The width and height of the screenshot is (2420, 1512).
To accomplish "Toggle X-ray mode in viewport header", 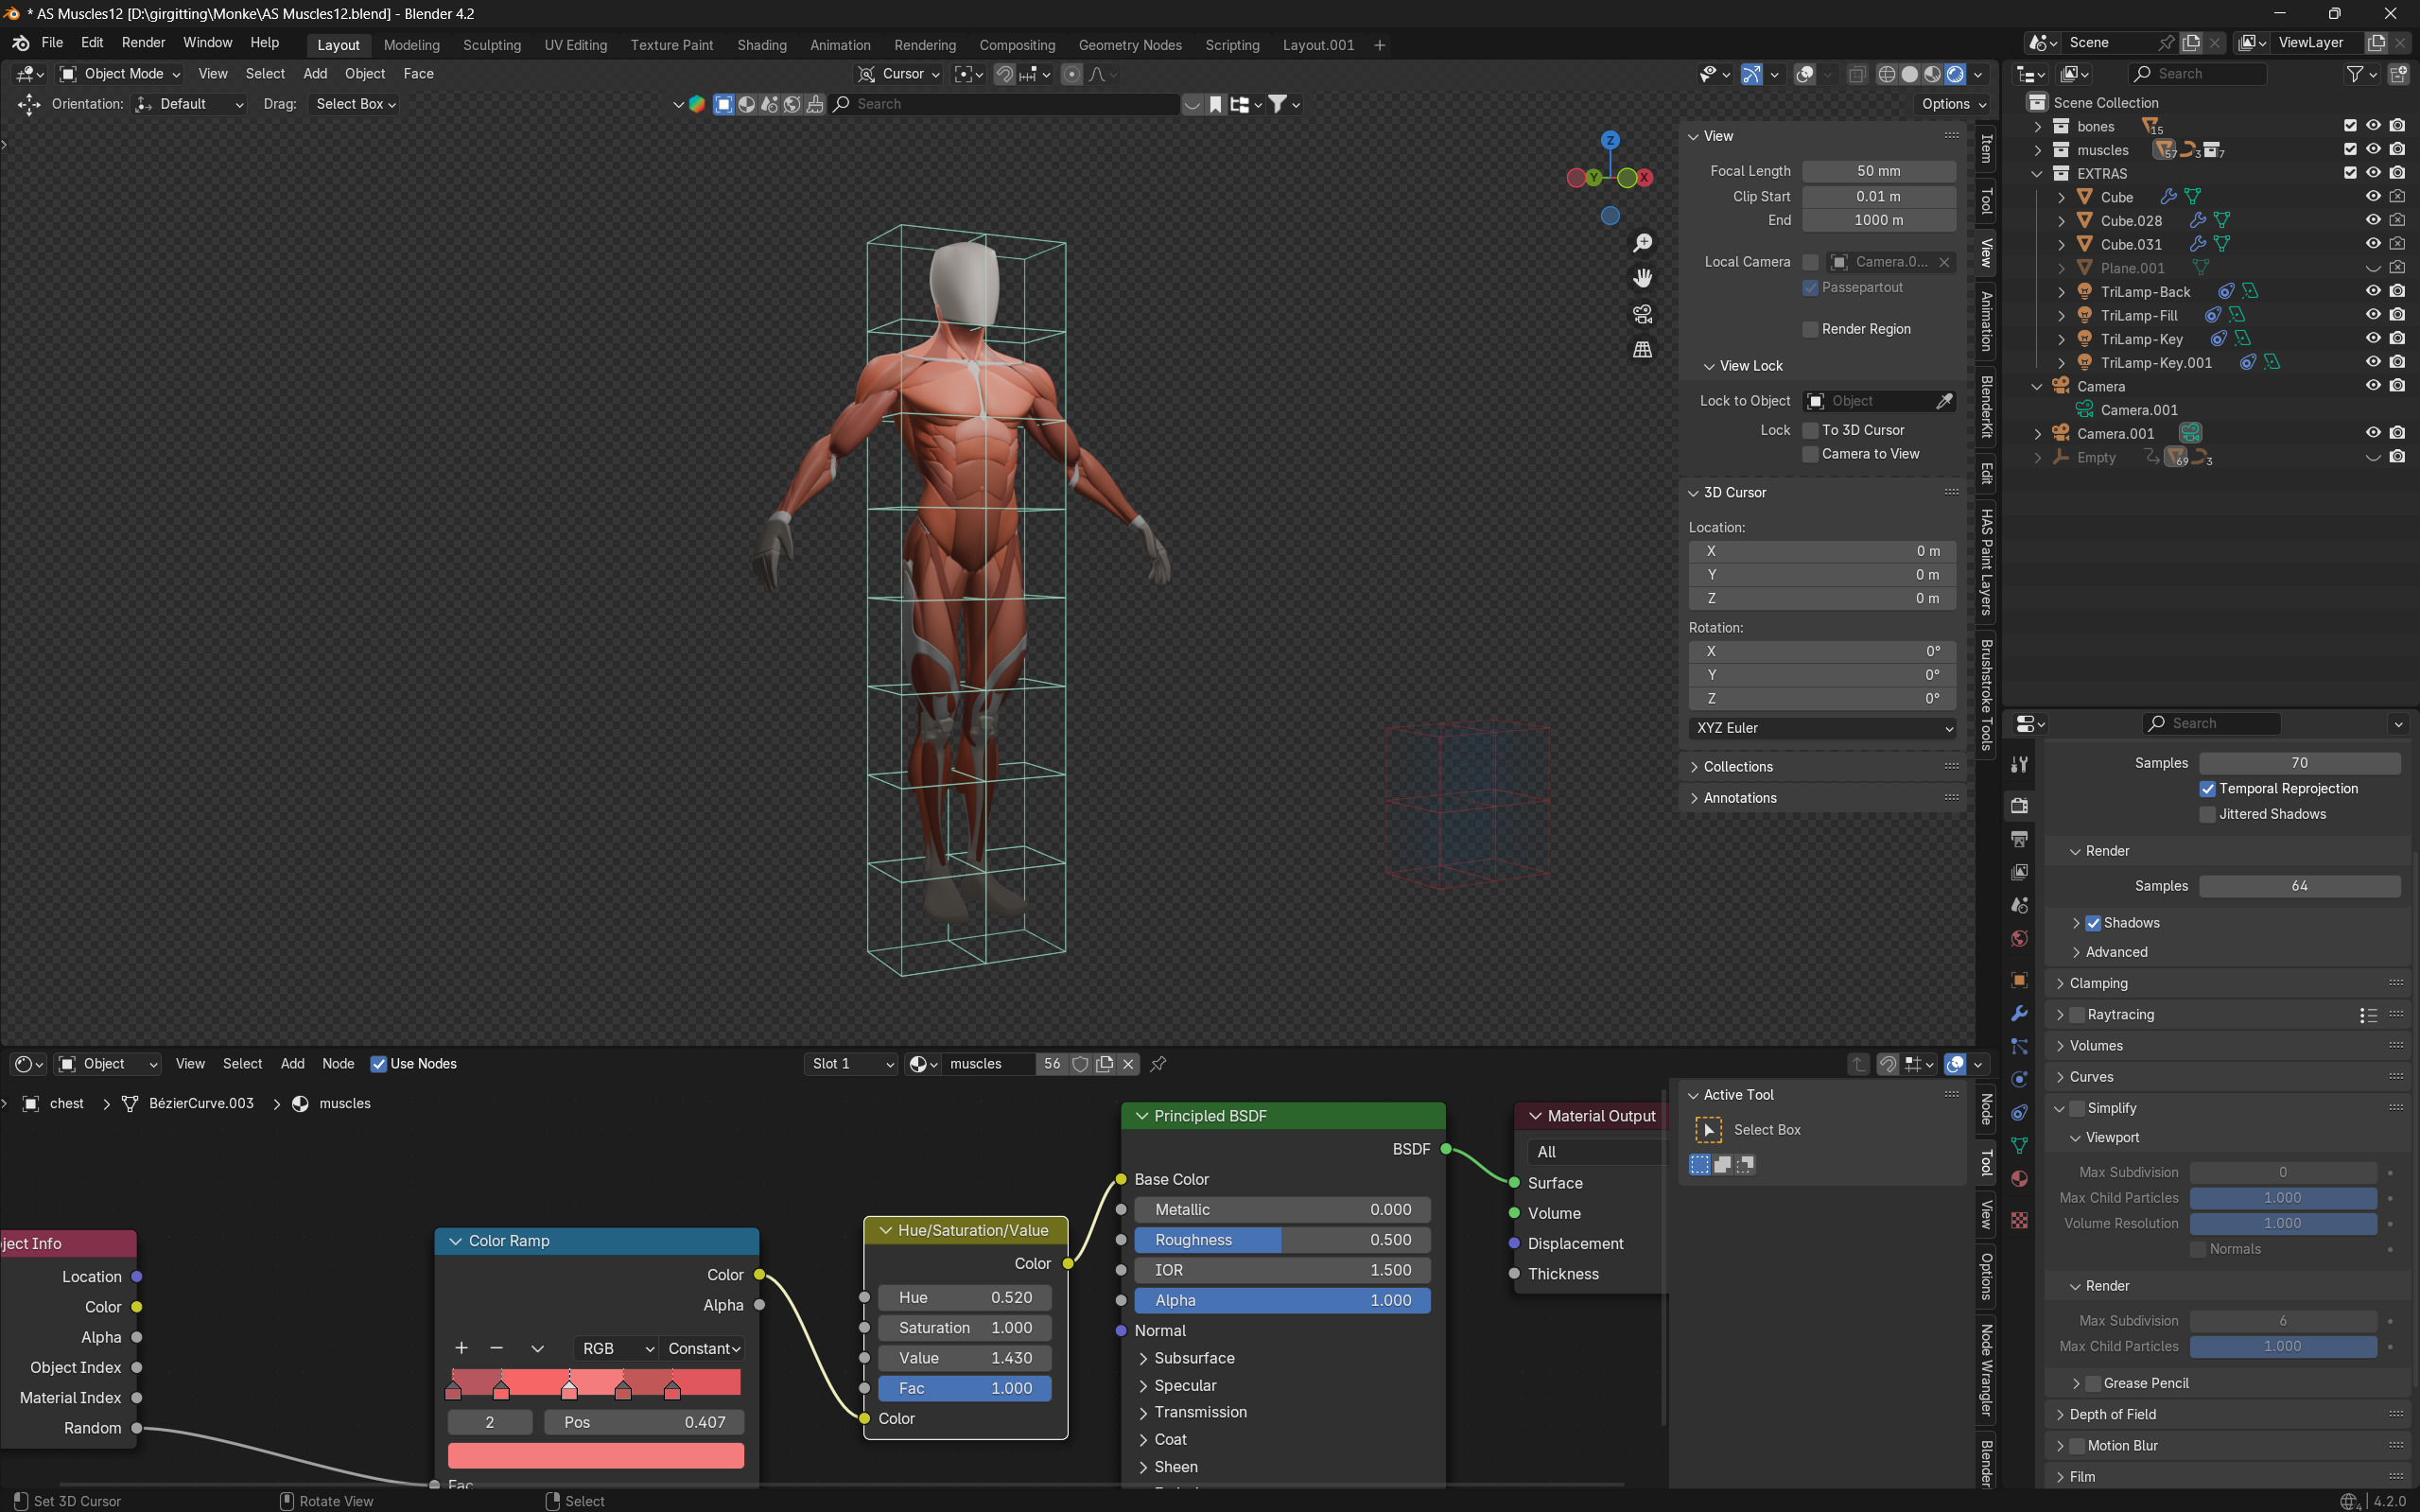I will pyautogui.click(x=1856, y=74).
